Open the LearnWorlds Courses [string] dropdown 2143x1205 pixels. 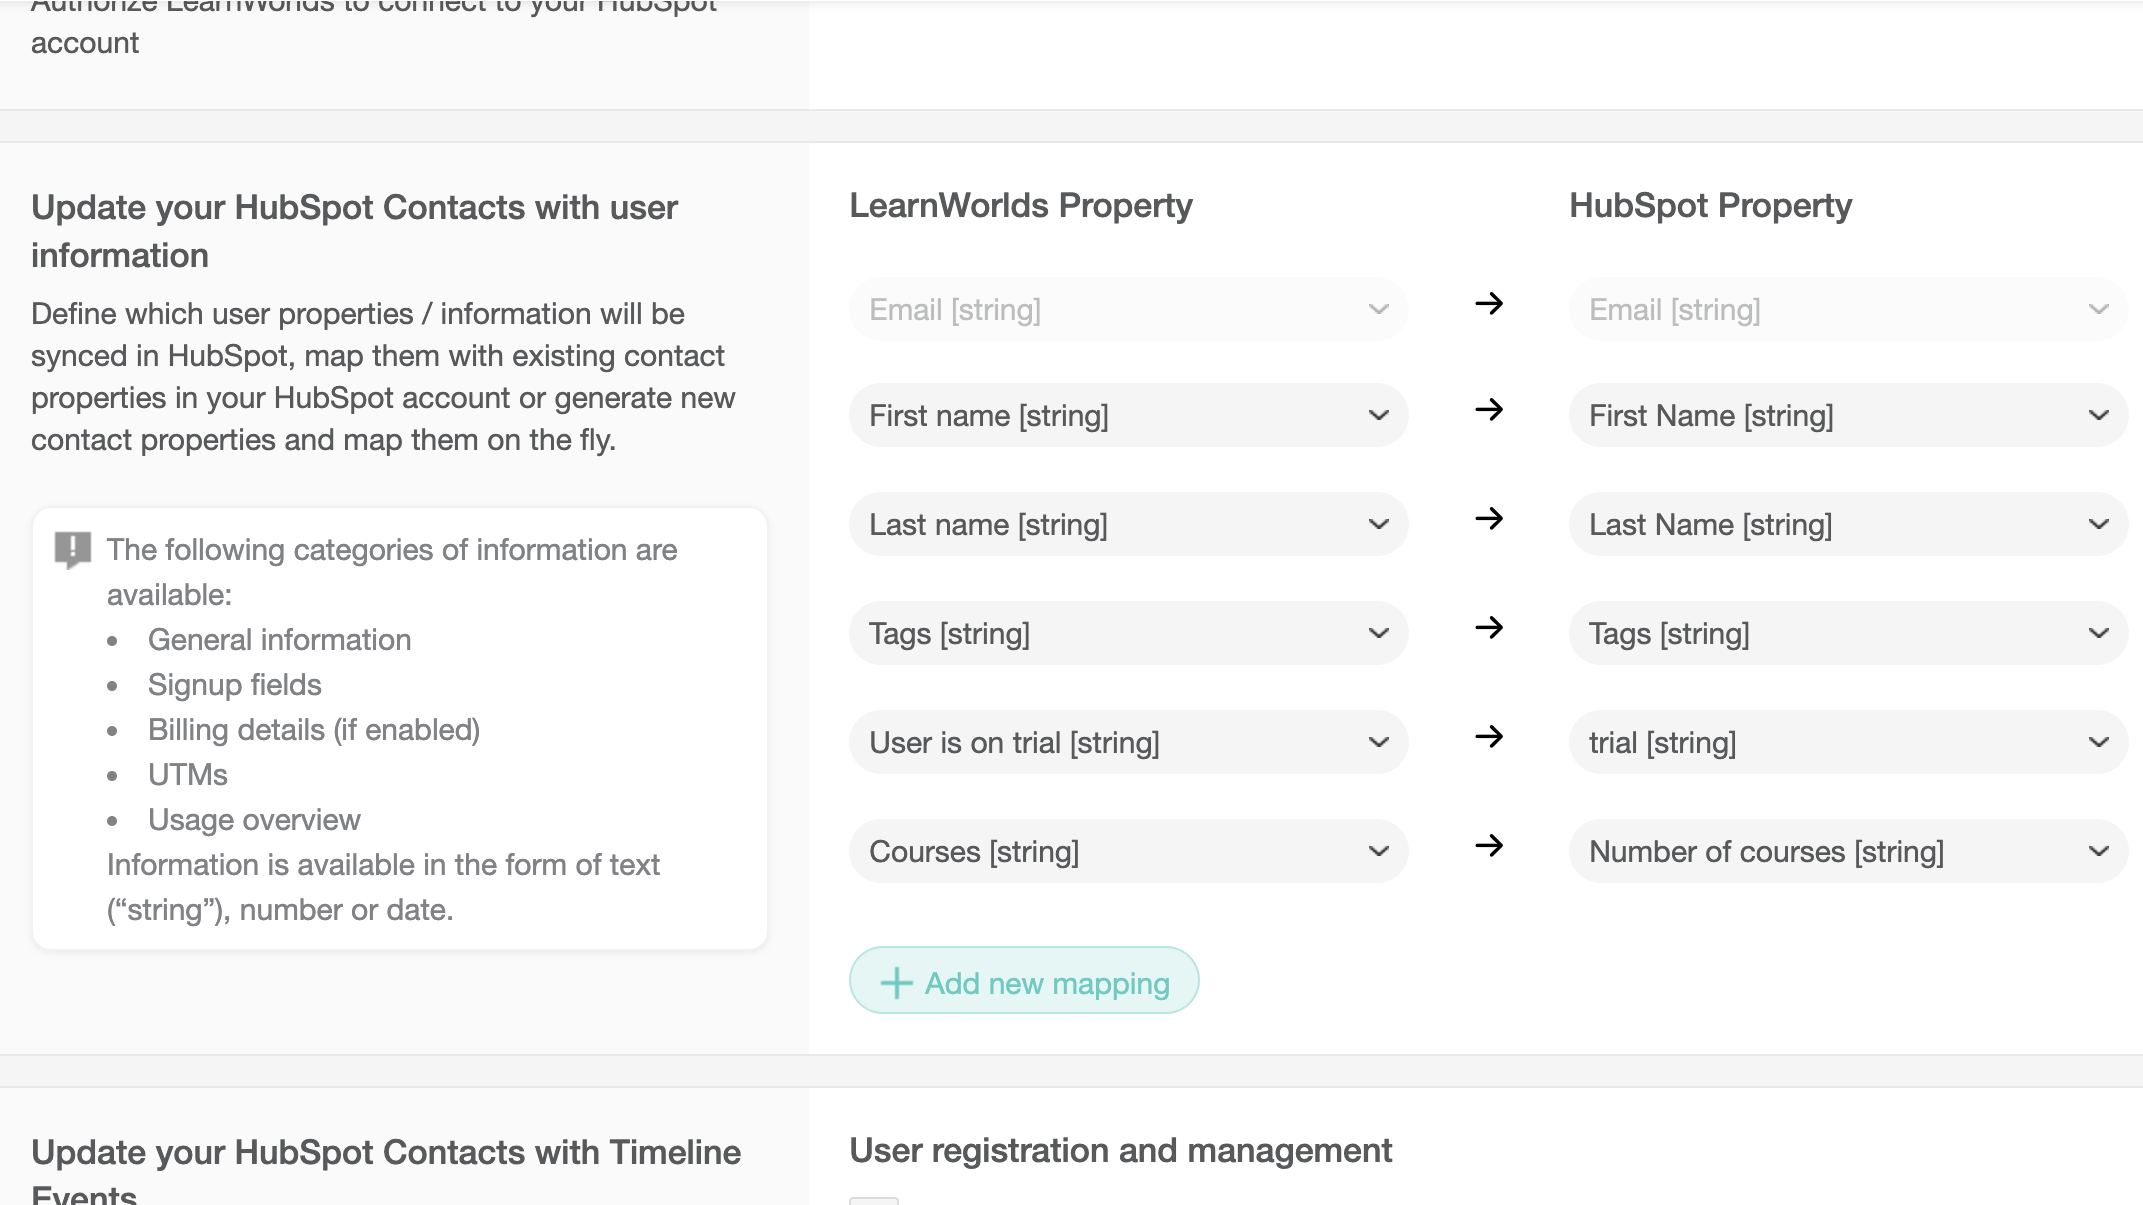[1128, 851]
